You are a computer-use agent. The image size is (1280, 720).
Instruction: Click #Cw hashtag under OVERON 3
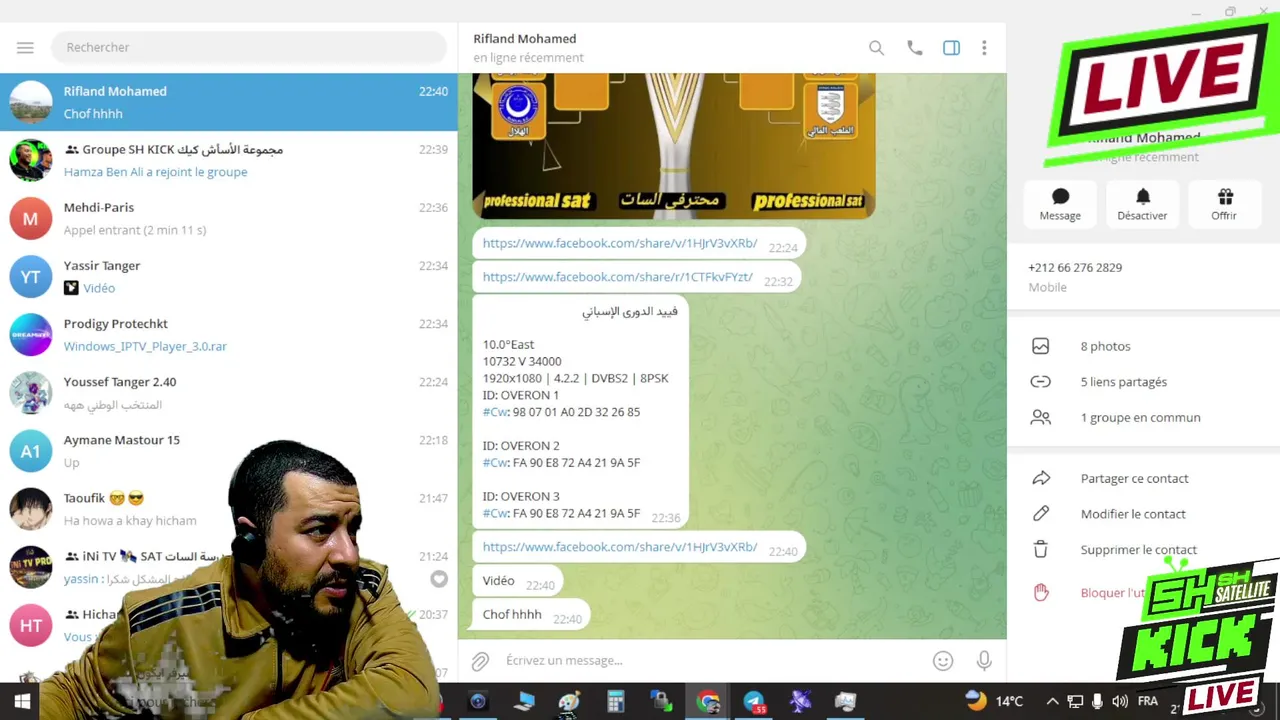[x=495, y=513]
